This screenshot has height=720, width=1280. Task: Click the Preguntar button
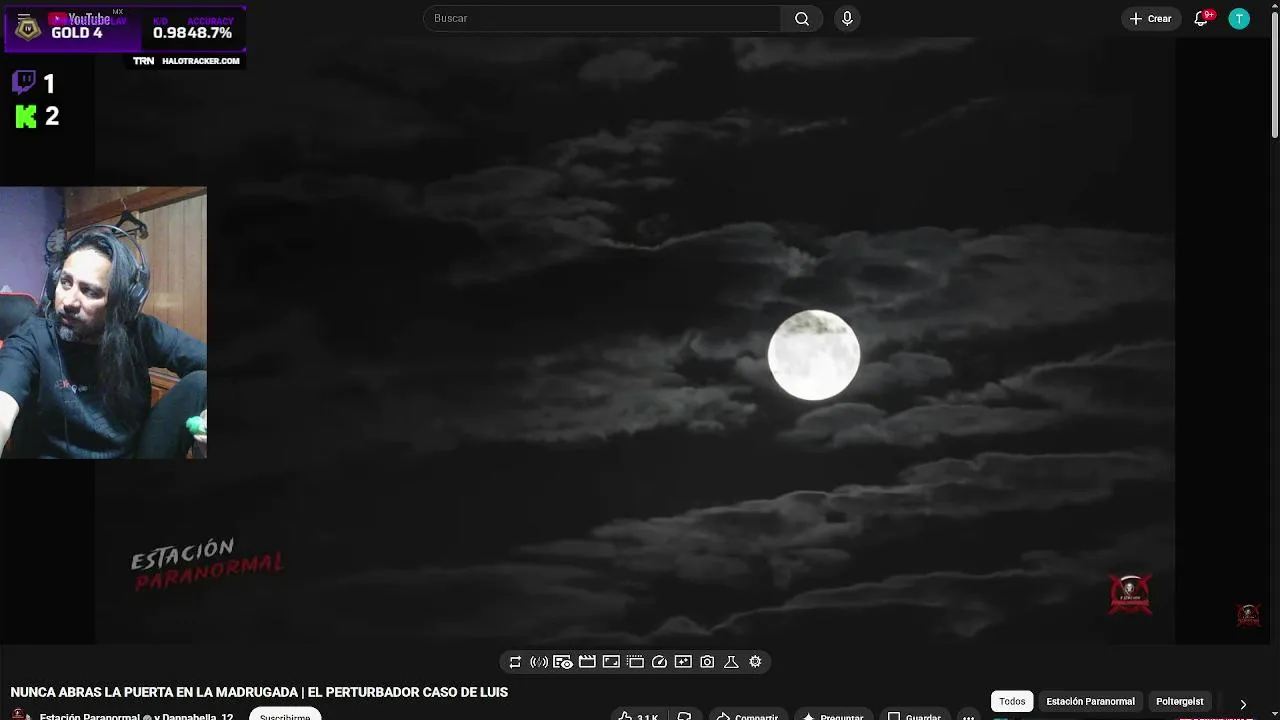(833, 715)
